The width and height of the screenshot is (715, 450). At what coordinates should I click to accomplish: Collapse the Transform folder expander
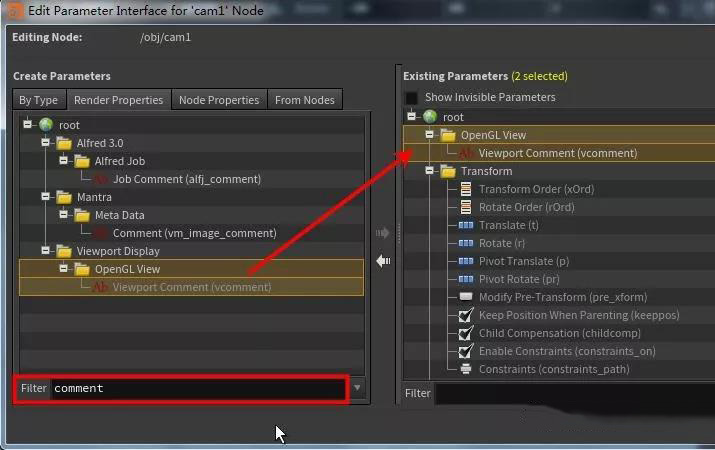point(429,171)
